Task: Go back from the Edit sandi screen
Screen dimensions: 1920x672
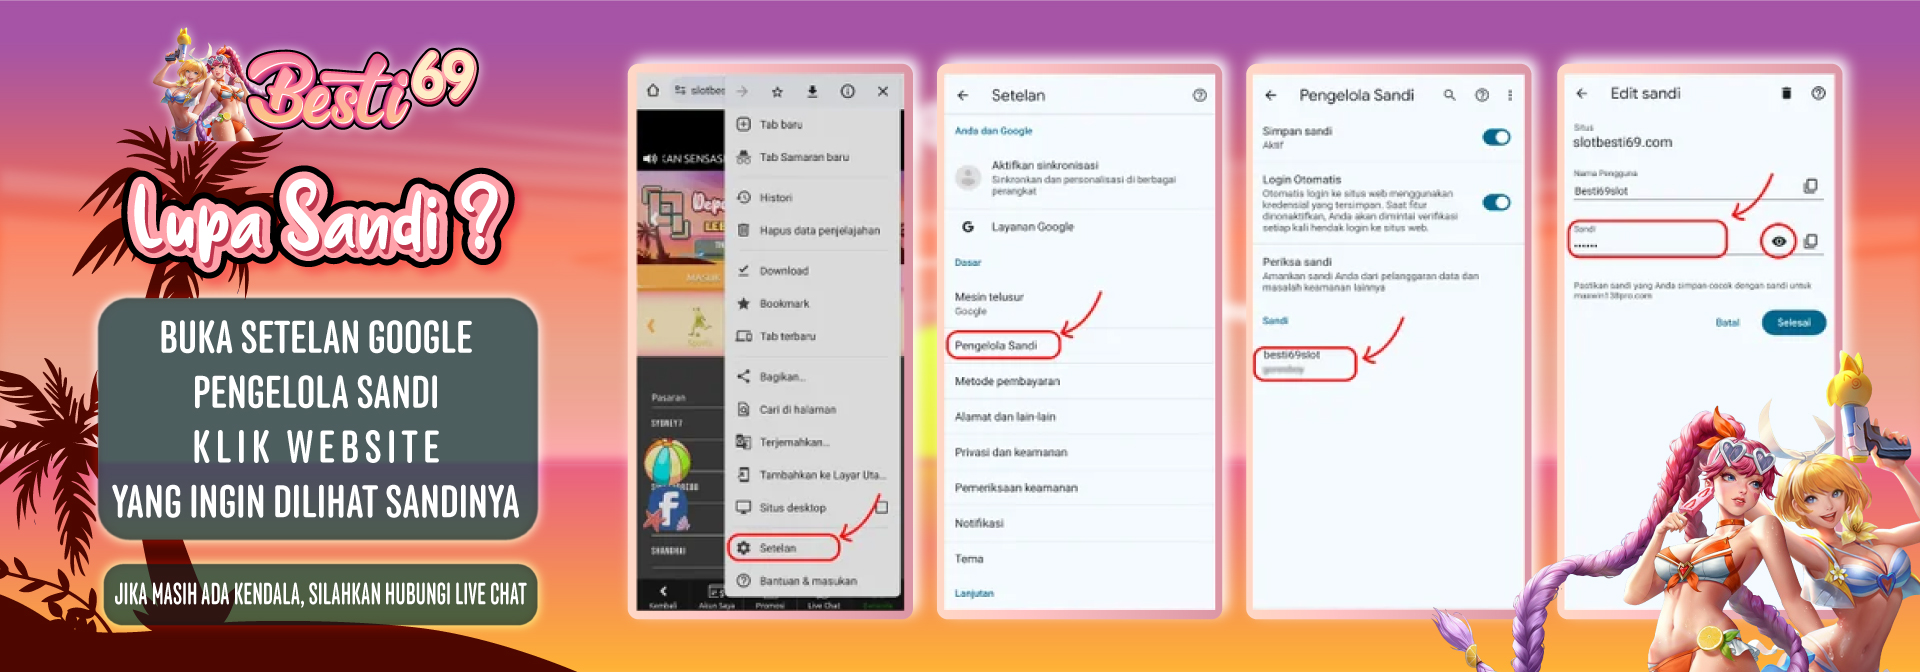Action: [x=1582, y=93]
